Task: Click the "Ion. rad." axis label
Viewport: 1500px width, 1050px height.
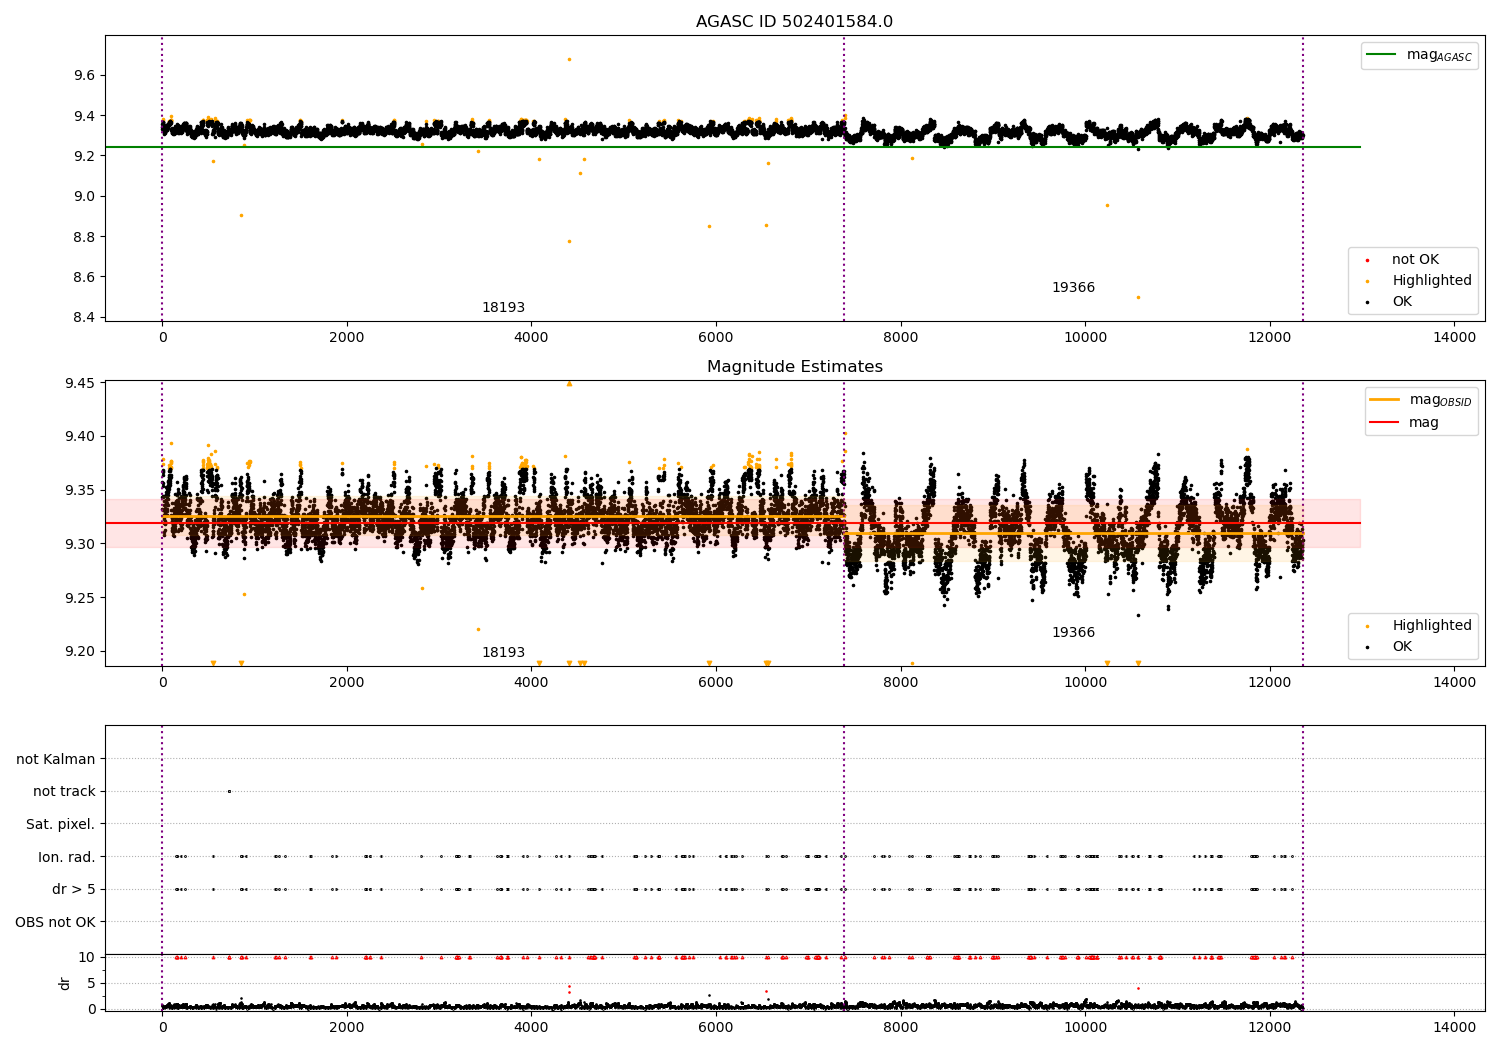Action: [x=67, y=857]
